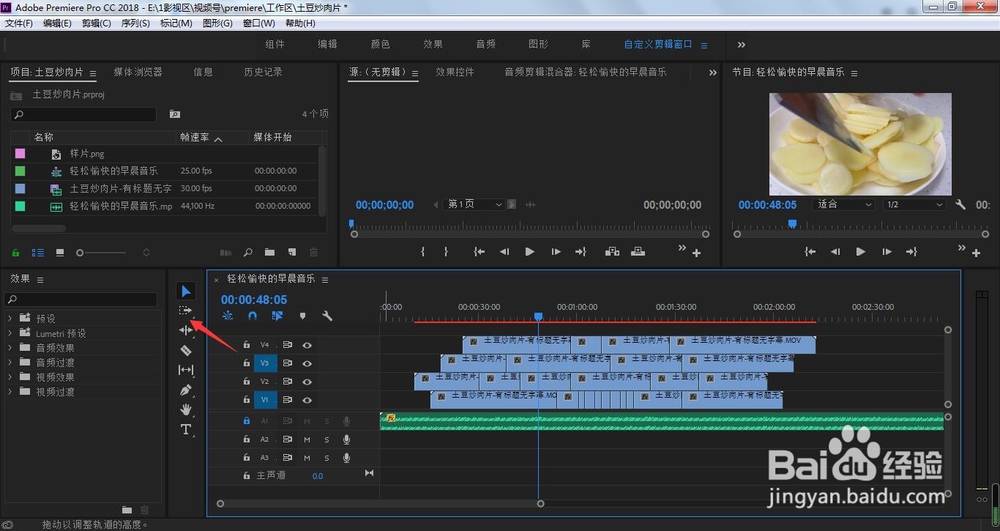Click Project panel search field
The height and width of the screenshot is (531, 1000).
click(84, 114)
